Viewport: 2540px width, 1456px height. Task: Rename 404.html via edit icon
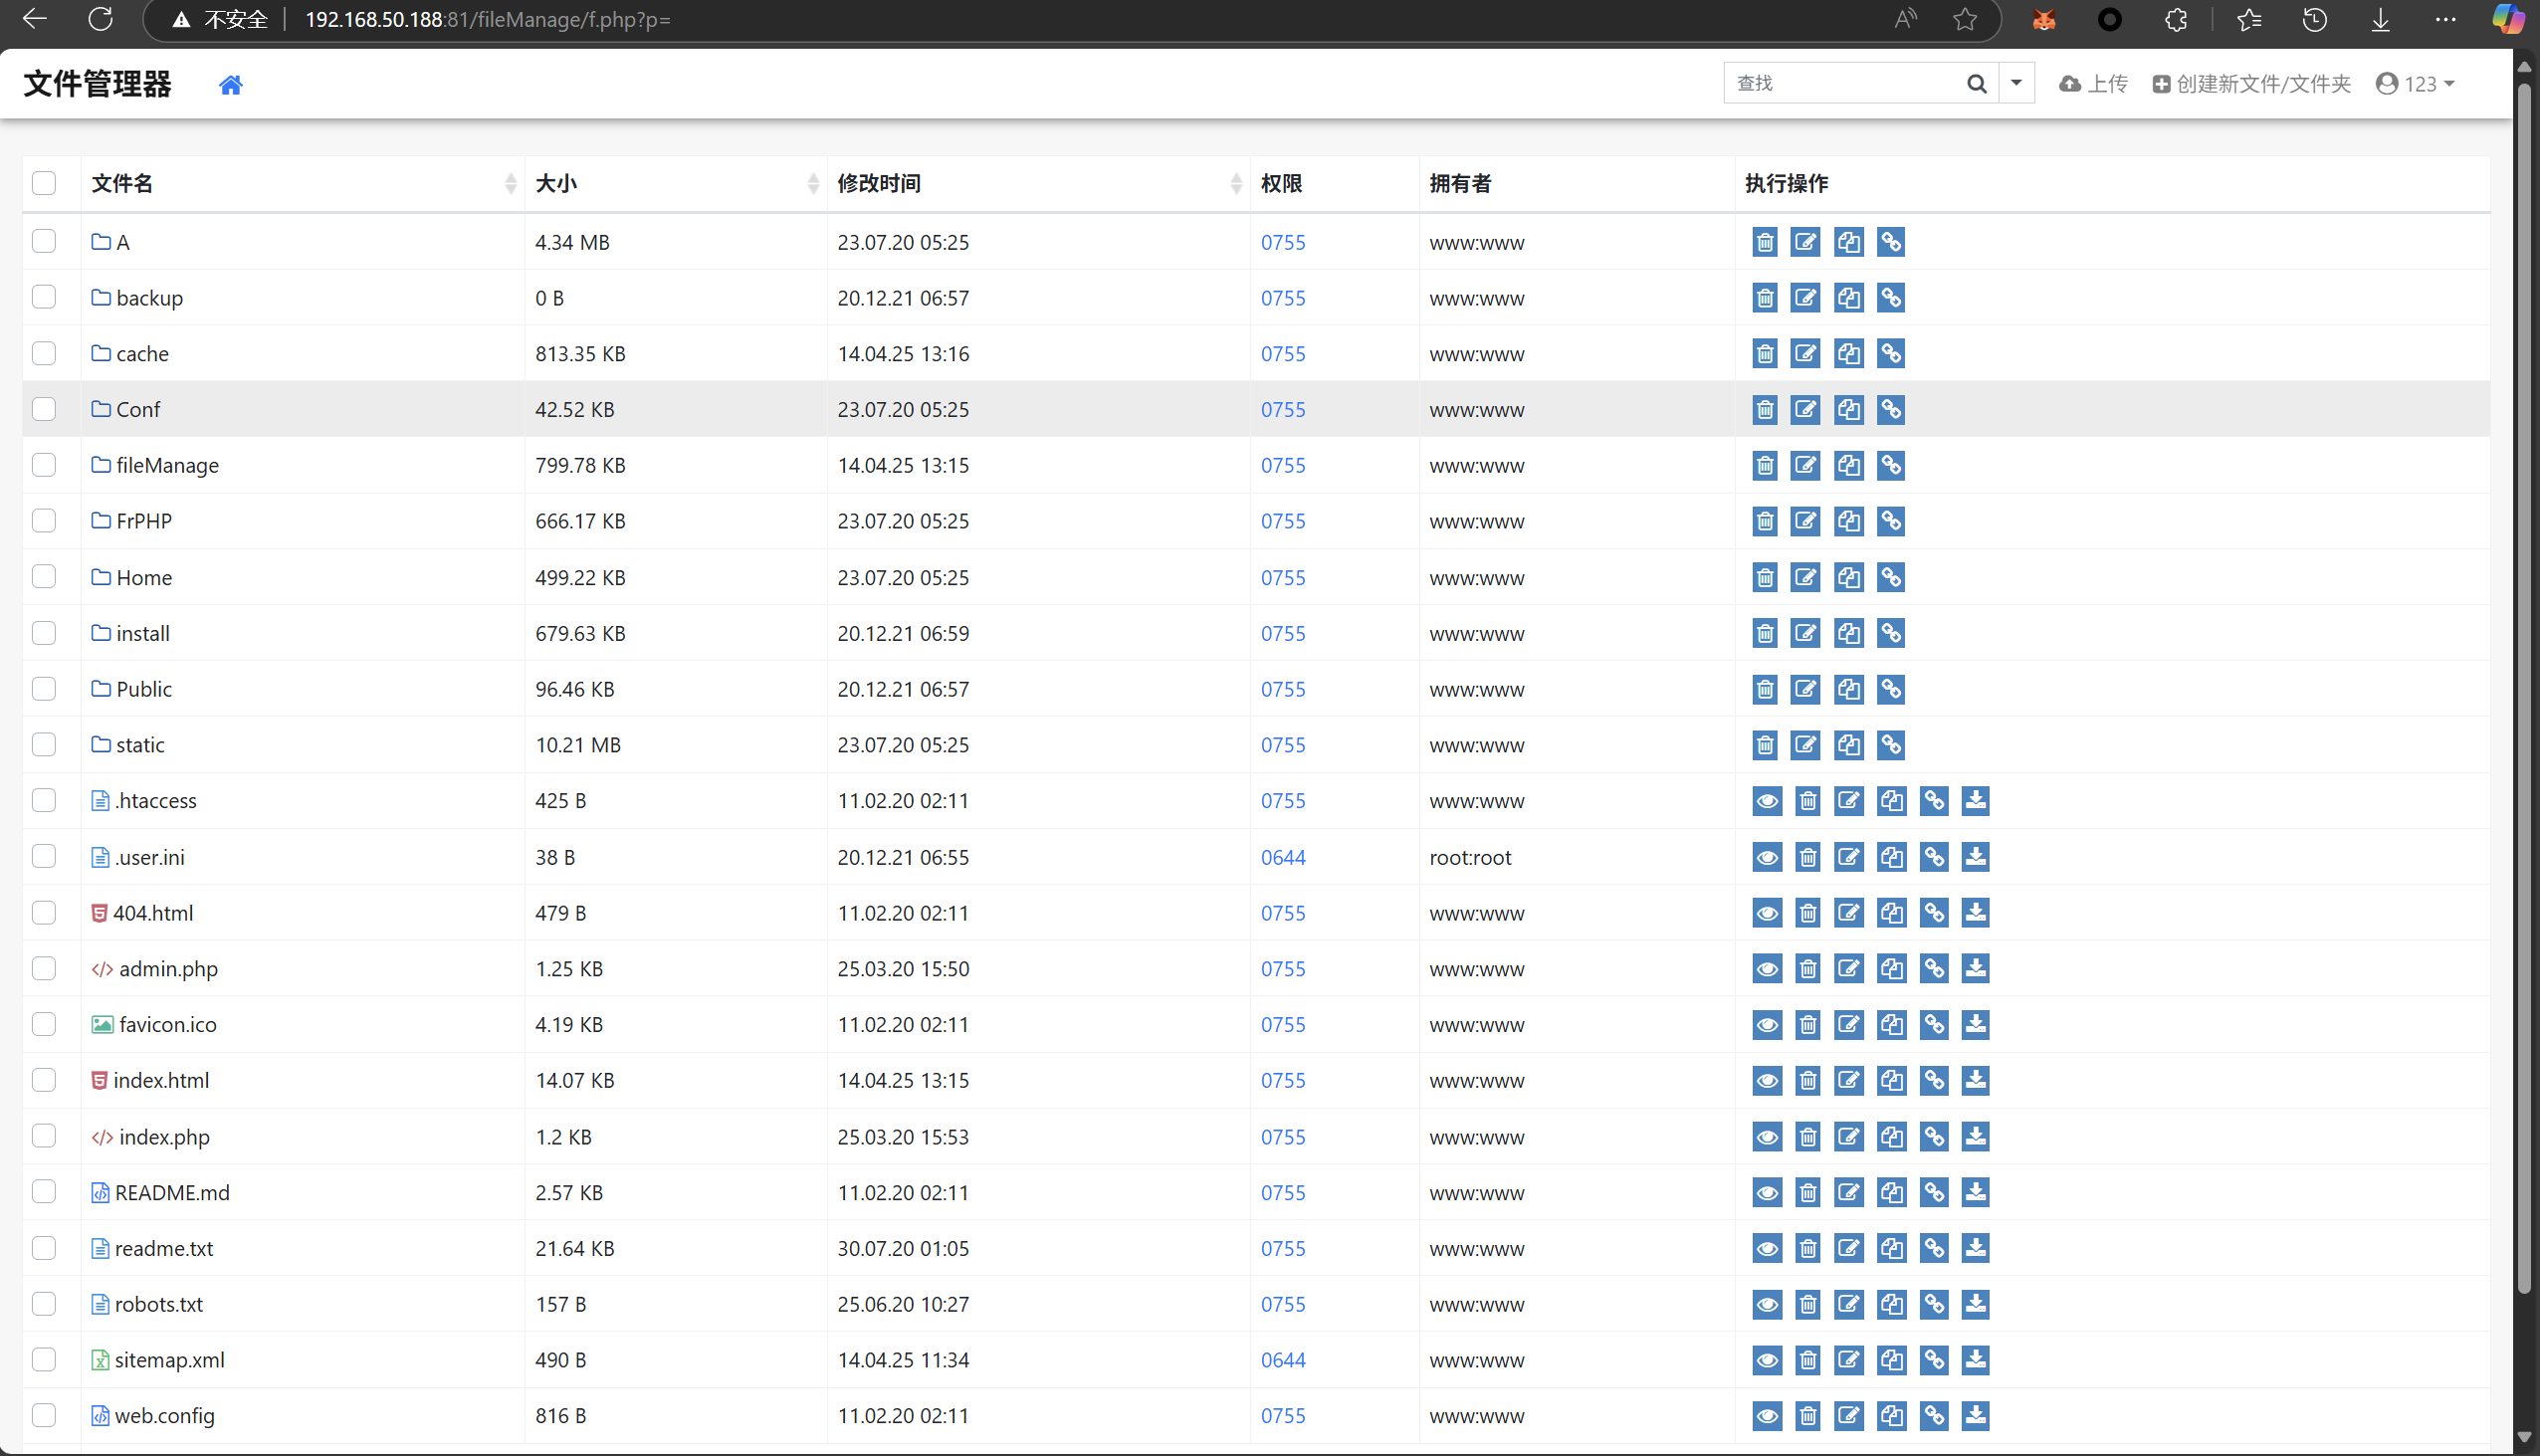[x=1848, y=913]
